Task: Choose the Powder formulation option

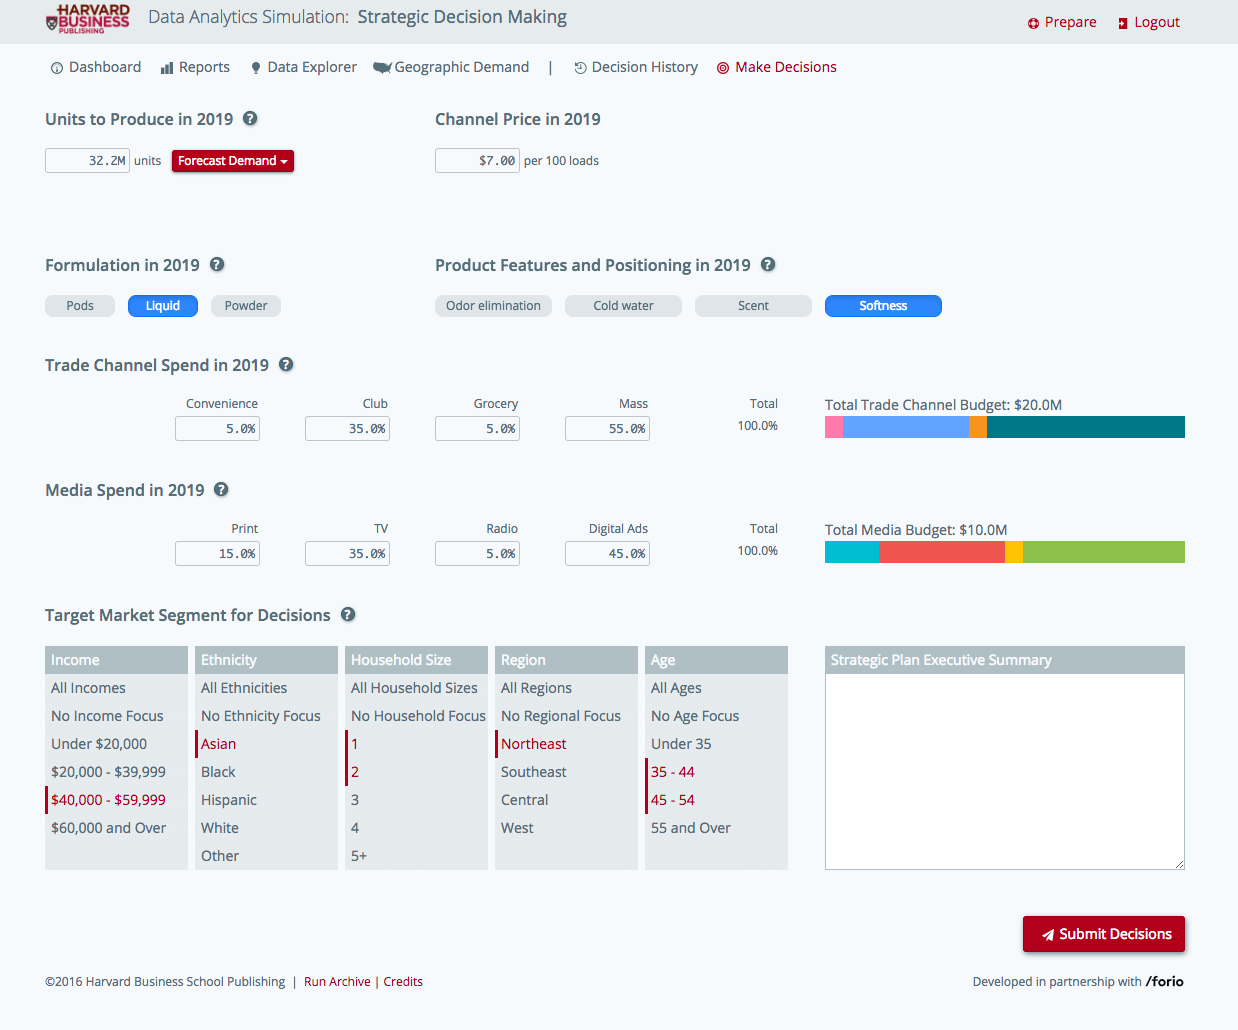Action: pyautogui.click(x=246, y=306)
